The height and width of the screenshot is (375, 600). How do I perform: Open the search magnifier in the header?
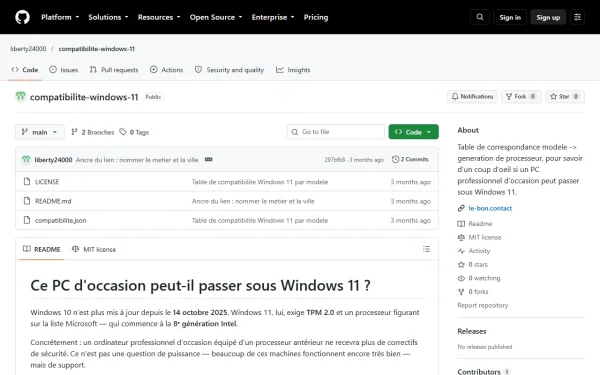click(480, 17)
